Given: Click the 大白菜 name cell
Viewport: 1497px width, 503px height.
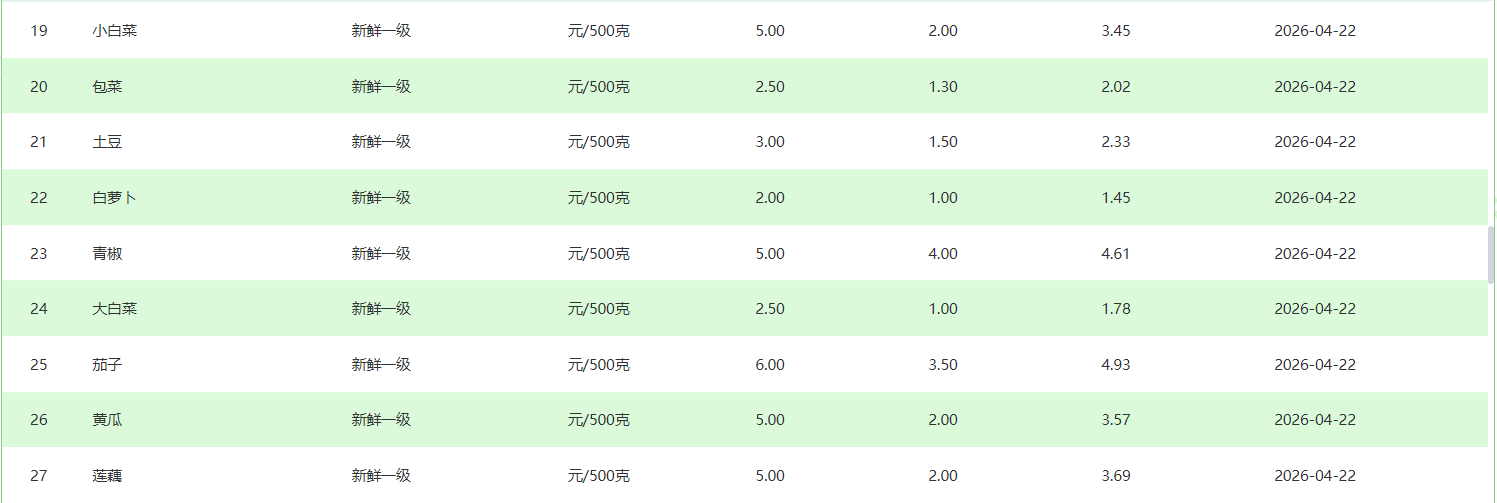Looking at the screenshot, I should point(114,309).
